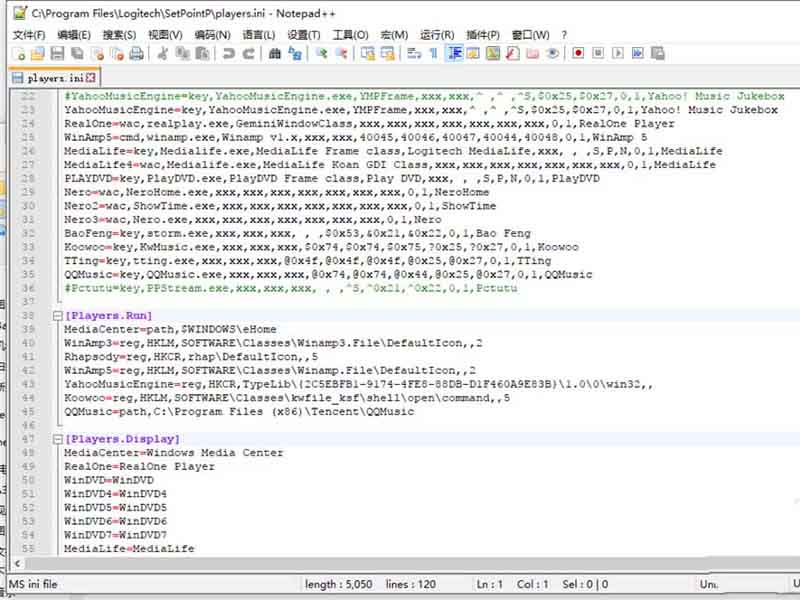
Task: Open the 宏(M) menu
Action: (x=394, y=35)
